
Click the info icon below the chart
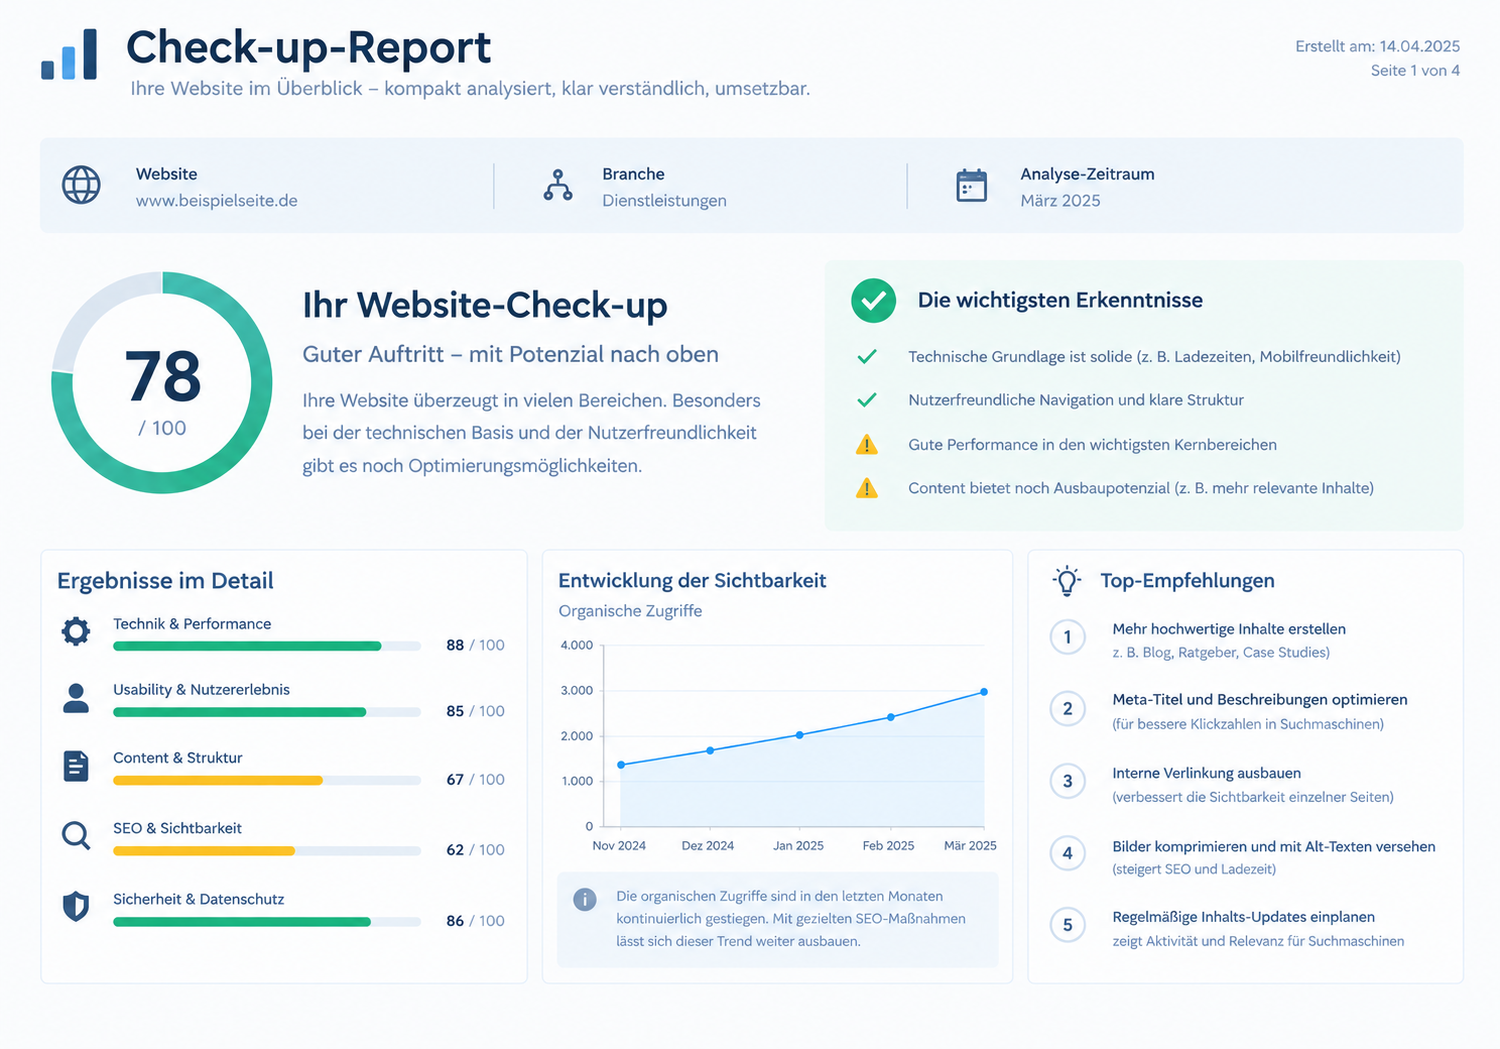585,899
